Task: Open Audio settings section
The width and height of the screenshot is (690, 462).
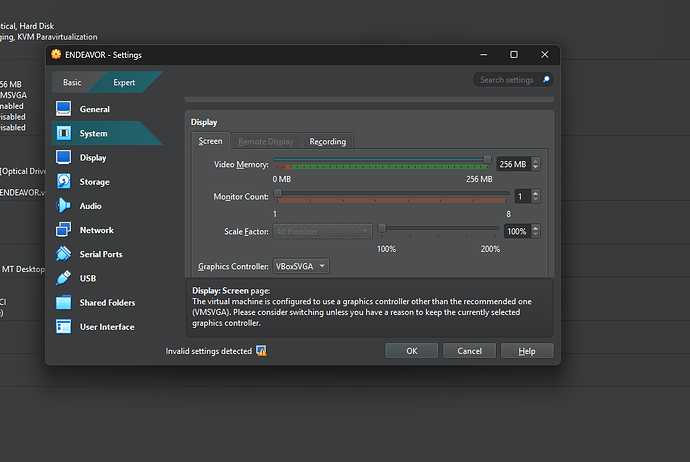Action: click(107, 205)
